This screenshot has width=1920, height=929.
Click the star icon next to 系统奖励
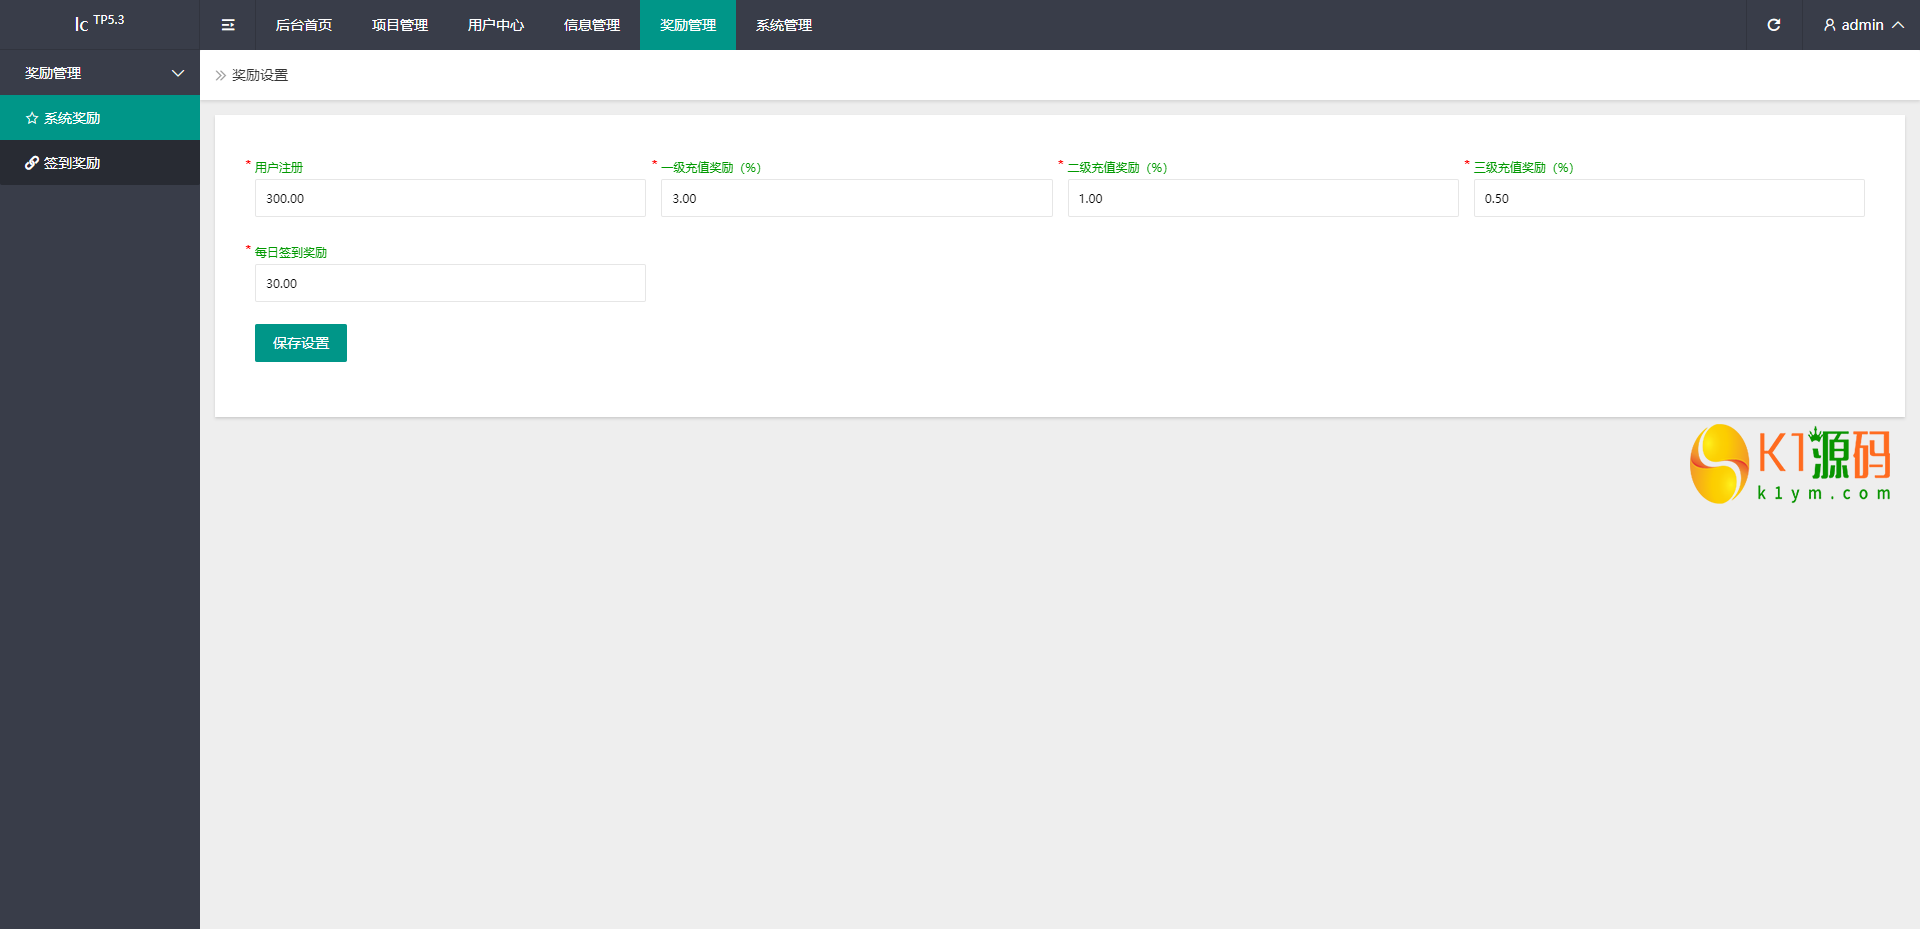pyautogui.click(x=32, y=118)
